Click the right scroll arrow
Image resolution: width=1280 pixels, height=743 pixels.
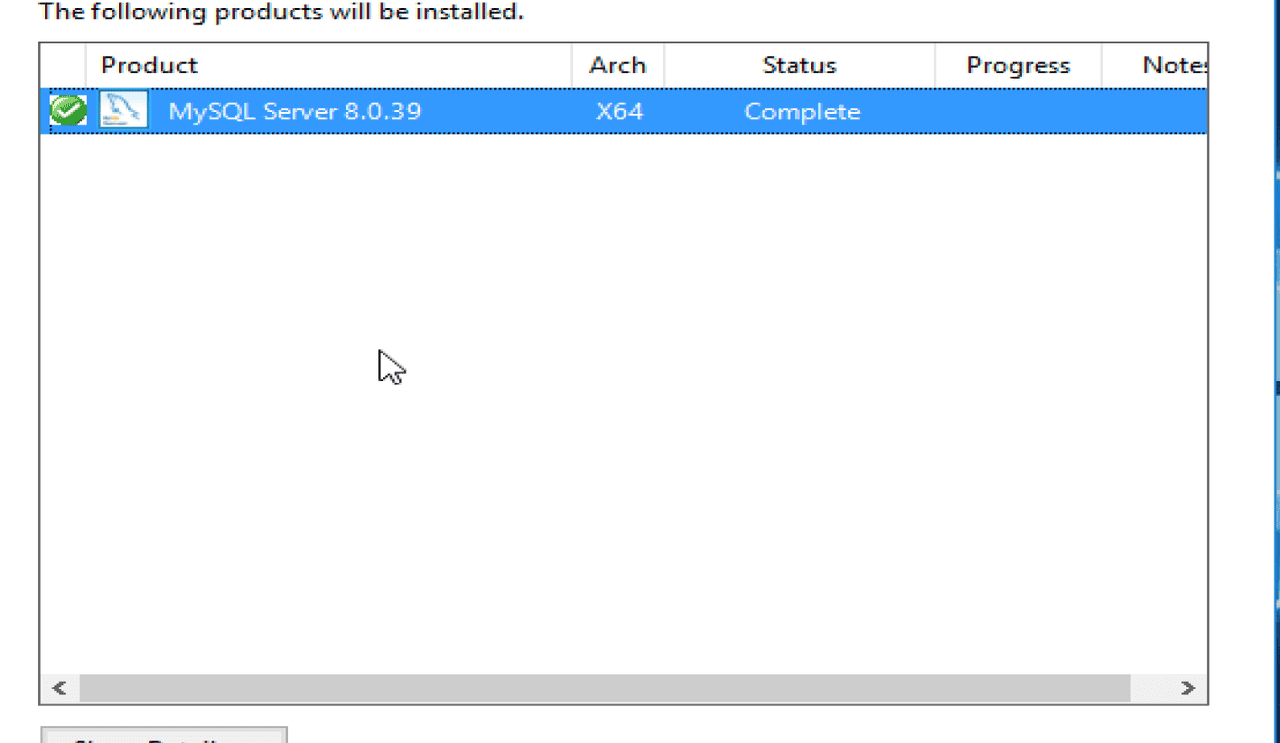(x=1187, y=688)
